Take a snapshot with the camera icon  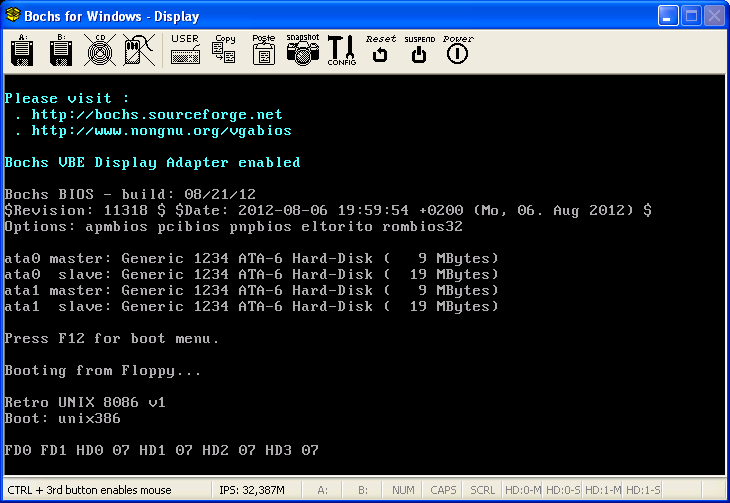click(303, 49)
